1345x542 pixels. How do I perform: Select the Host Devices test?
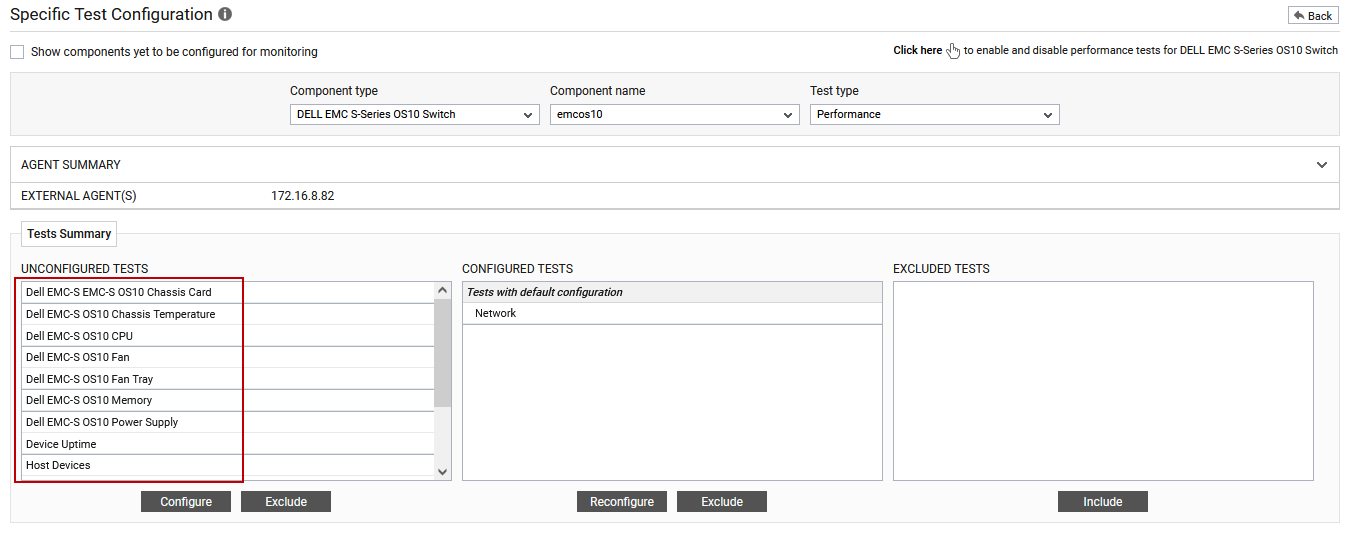228,465
